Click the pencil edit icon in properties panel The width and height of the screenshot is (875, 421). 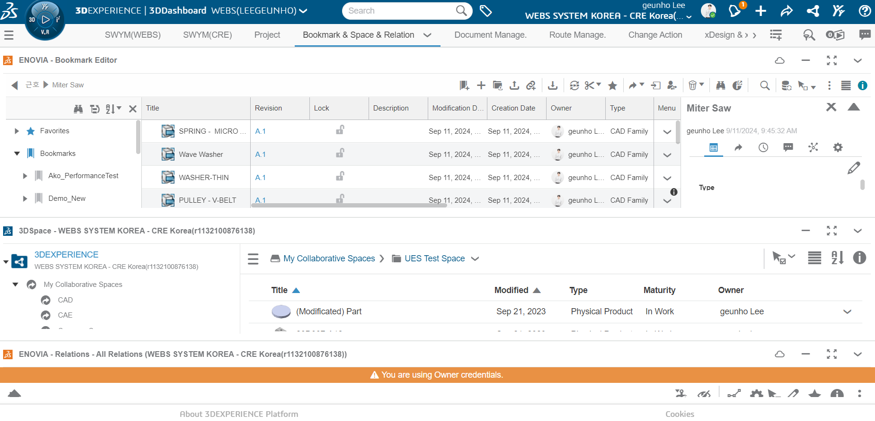click(853, 168)
